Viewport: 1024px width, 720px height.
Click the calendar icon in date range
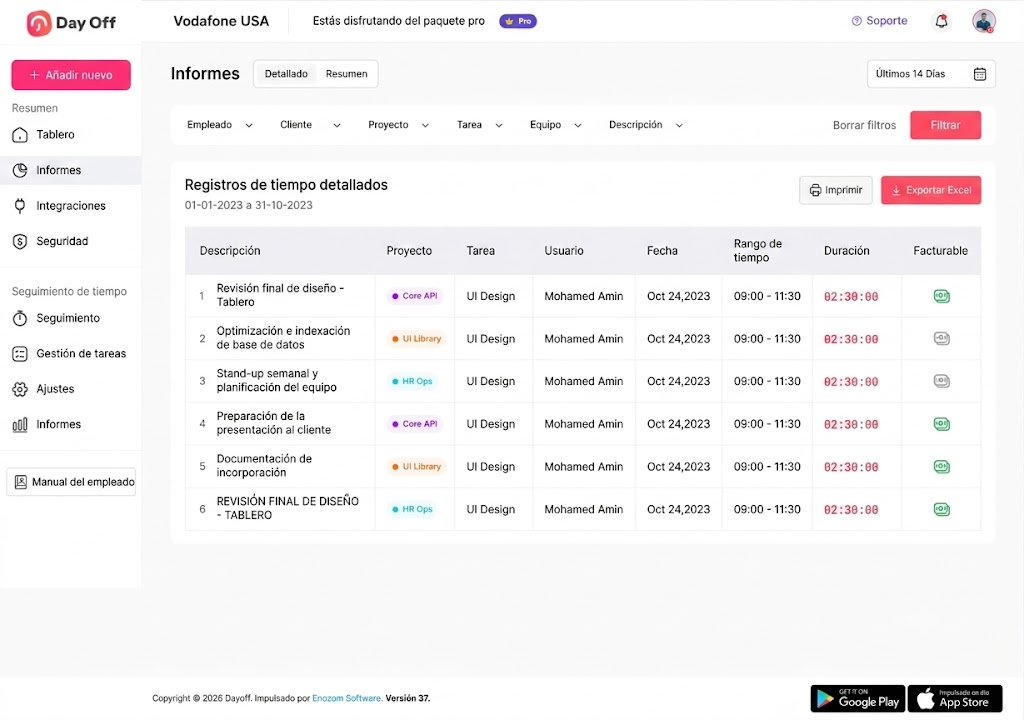click(x=980, y=74)
